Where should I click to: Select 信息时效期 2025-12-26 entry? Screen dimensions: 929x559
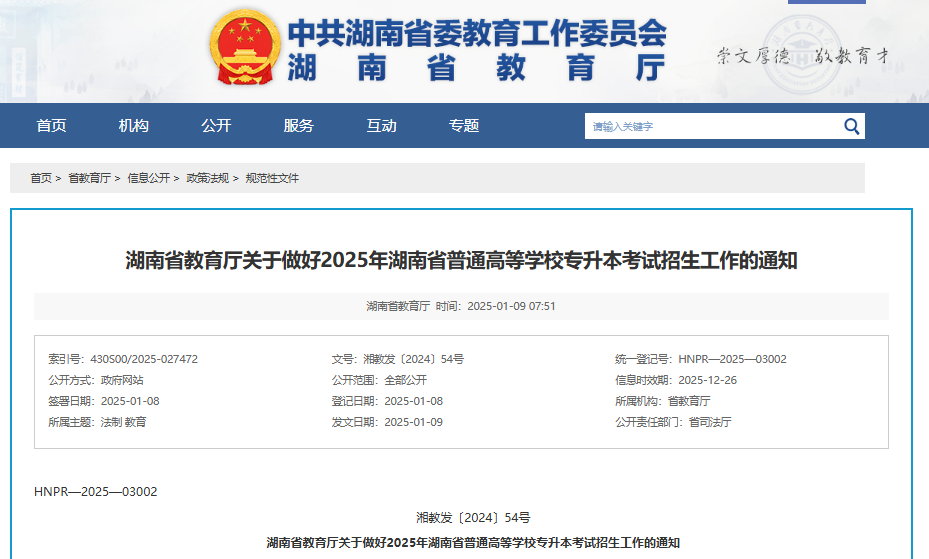click(676, 380)
